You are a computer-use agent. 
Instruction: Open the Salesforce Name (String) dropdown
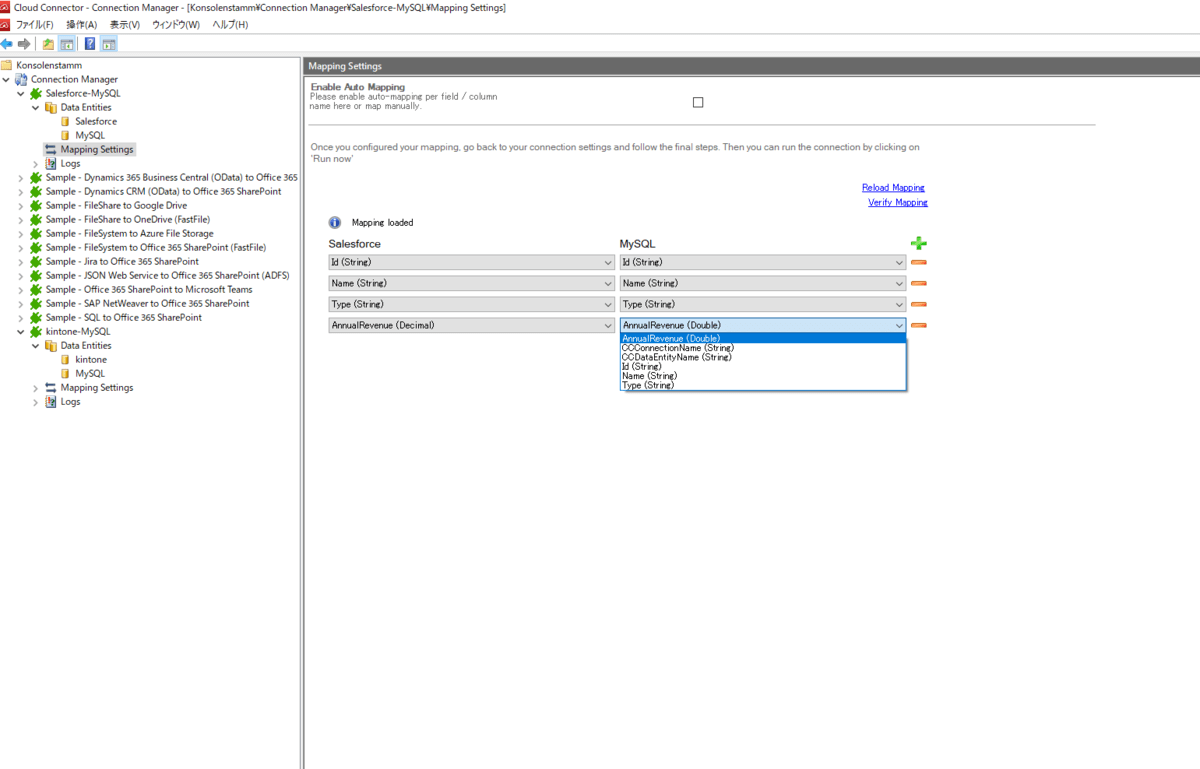pos(471,283)
